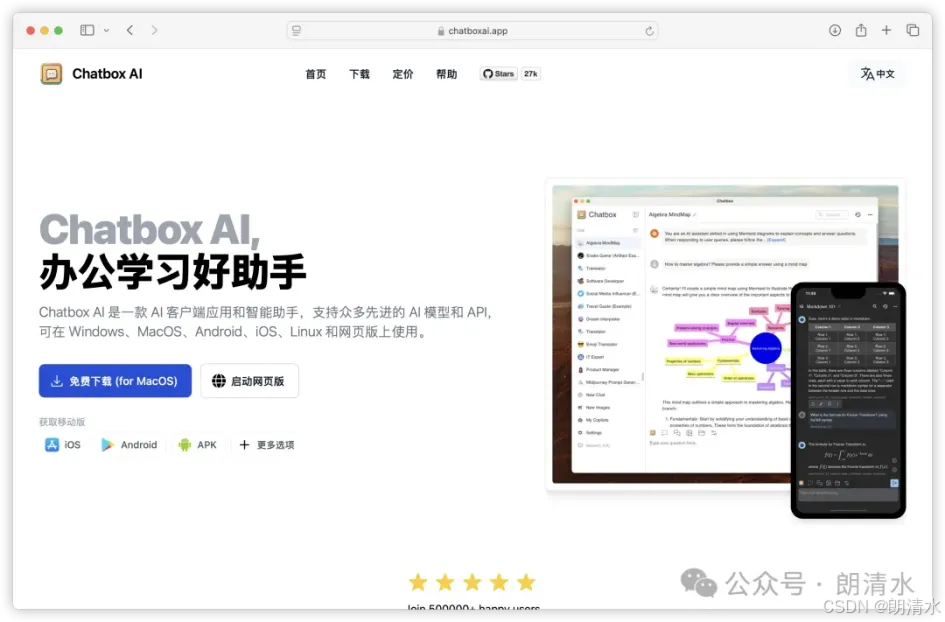
Task: Open the 帮助 nav item
Action: [x=447, y=74]
